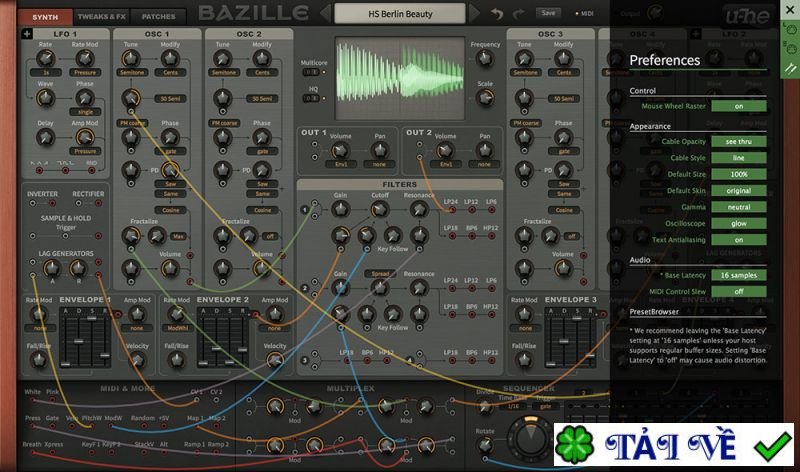Toggle OSC 1 Fractalize Max button
The width and height of the screenshot is (800, 472).
[x=178, y=236]
